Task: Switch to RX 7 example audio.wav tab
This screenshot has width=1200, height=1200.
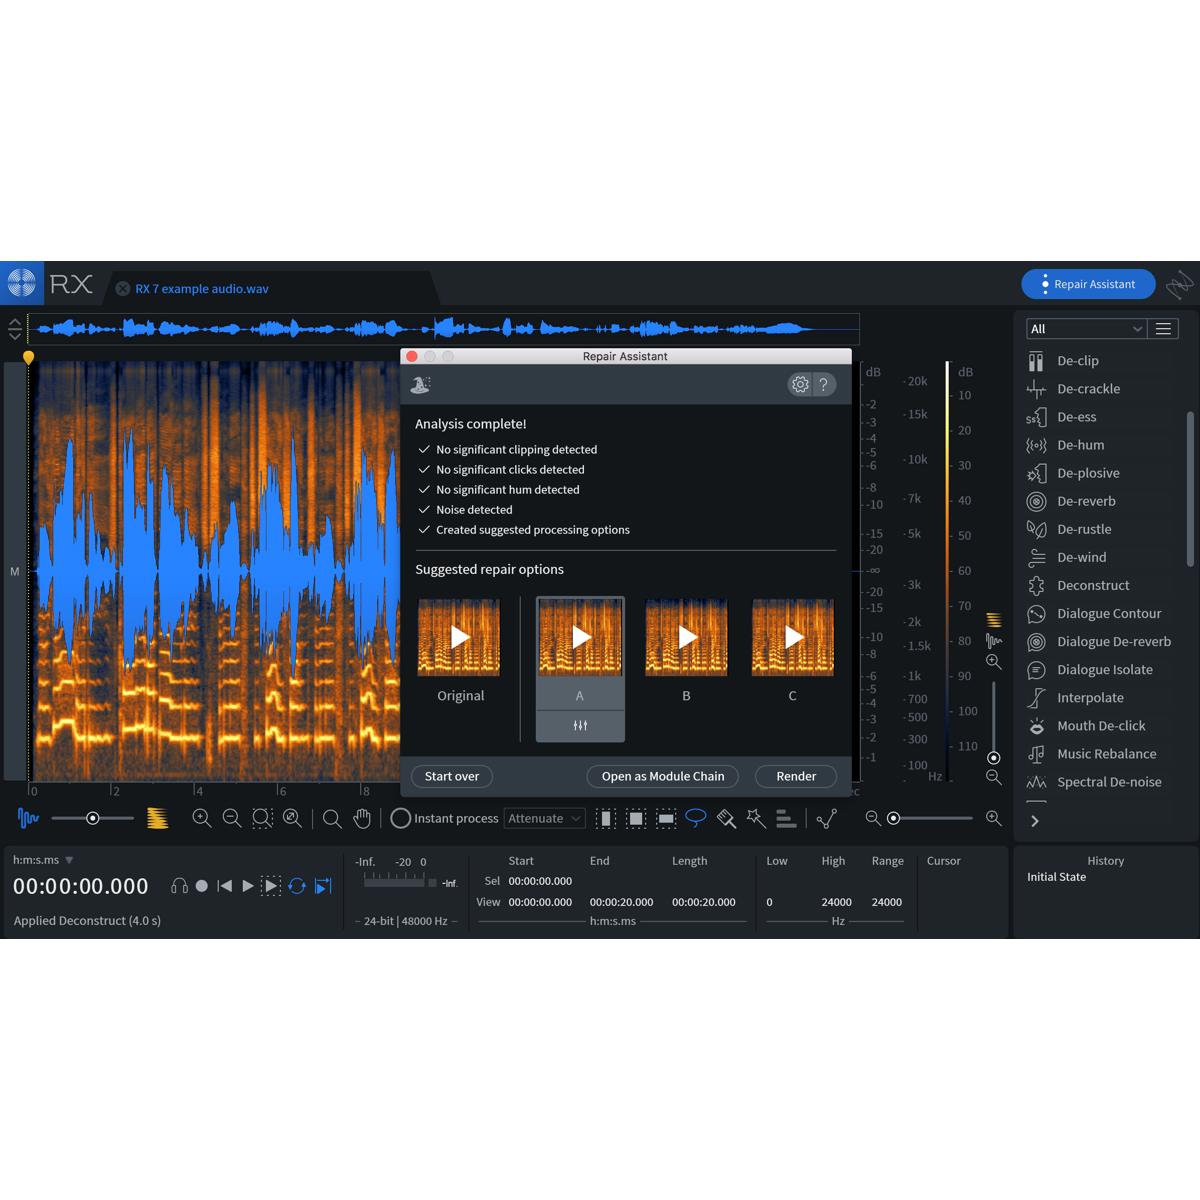Action: coord(202,289)
